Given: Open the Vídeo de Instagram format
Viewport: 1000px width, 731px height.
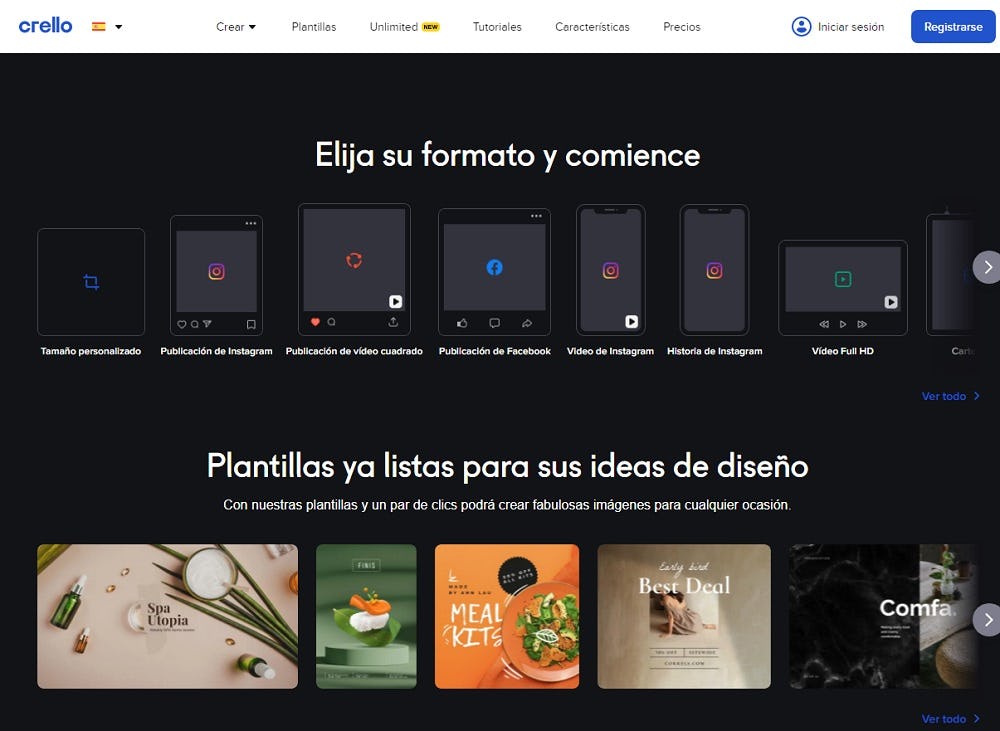Looking at the screenshot, I should tap(610, 269).
